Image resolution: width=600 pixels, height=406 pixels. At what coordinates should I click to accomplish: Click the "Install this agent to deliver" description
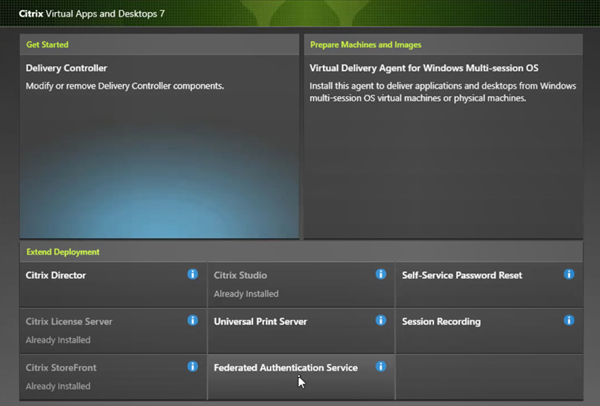[443, 92]
